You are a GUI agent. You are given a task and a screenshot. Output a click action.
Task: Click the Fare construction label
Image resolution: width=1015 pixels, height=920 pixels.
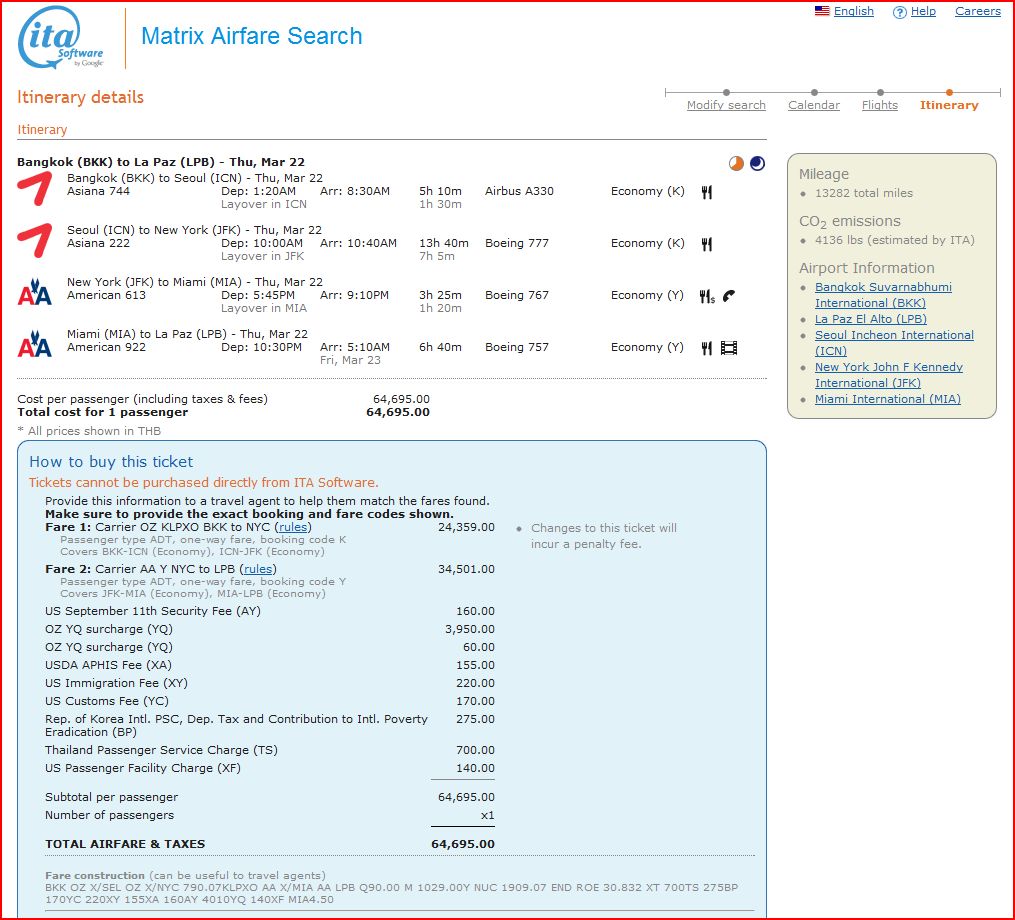(95, 875)
